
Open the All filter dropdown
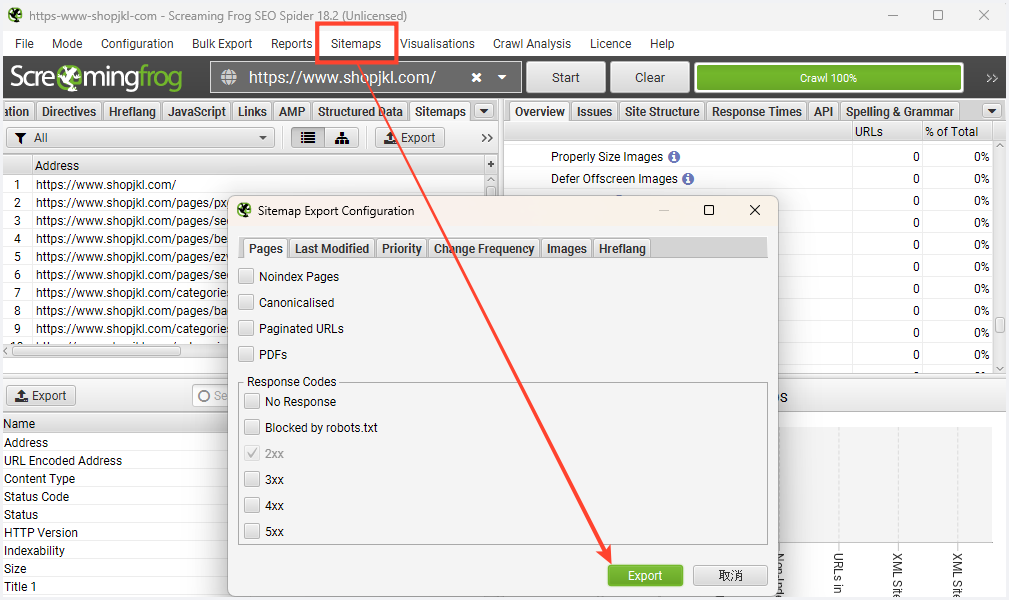click(x=140, y=138)
